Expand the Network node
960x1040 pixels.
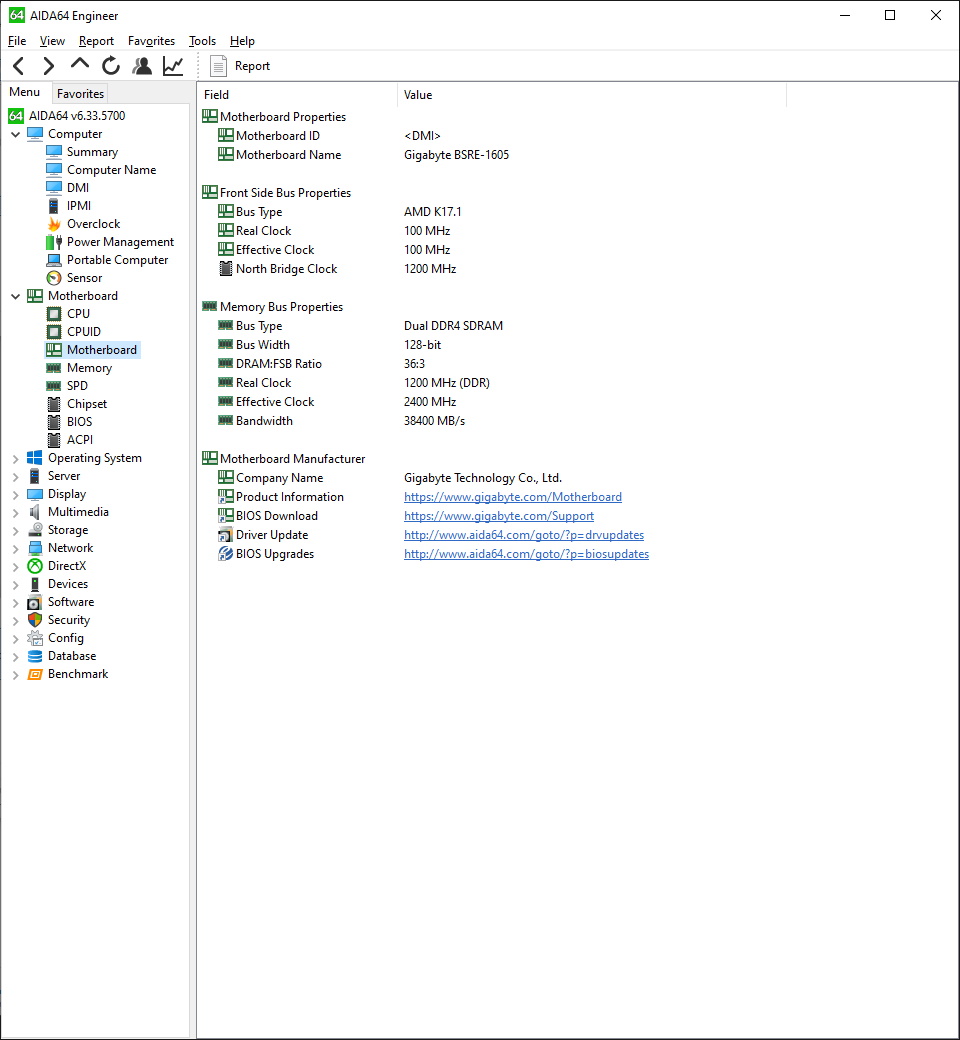[15, 548]
